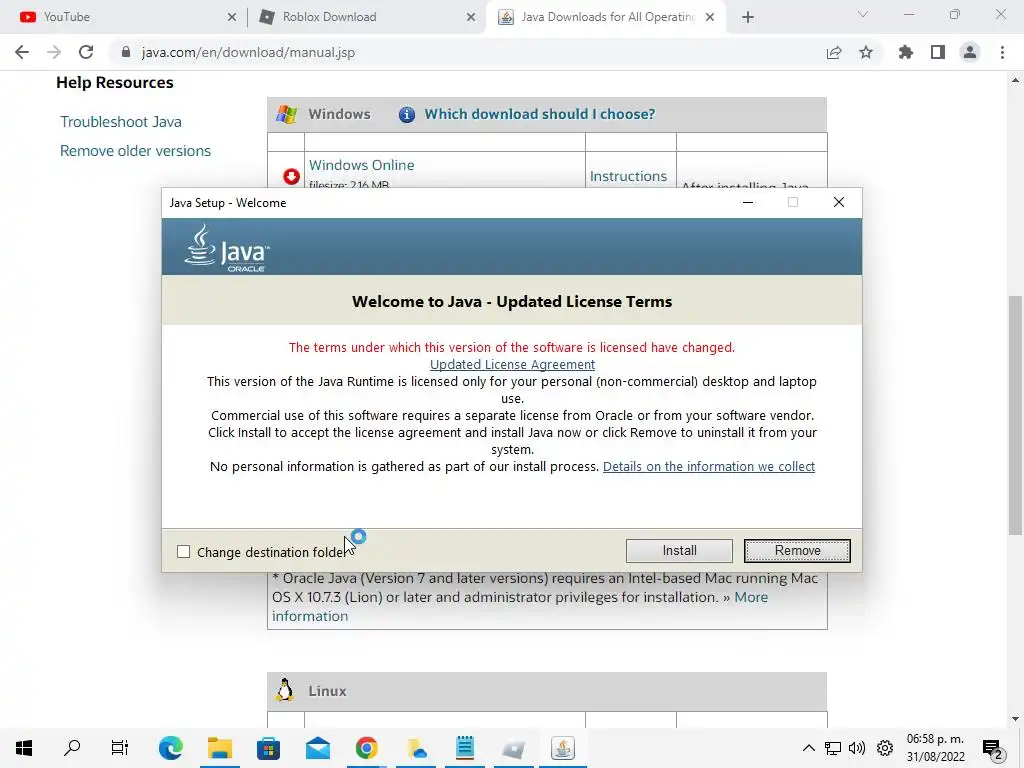The image size is (1024, 768).
Task: Bookmark this page with the star icon
Action: click(x=866, y=52)
